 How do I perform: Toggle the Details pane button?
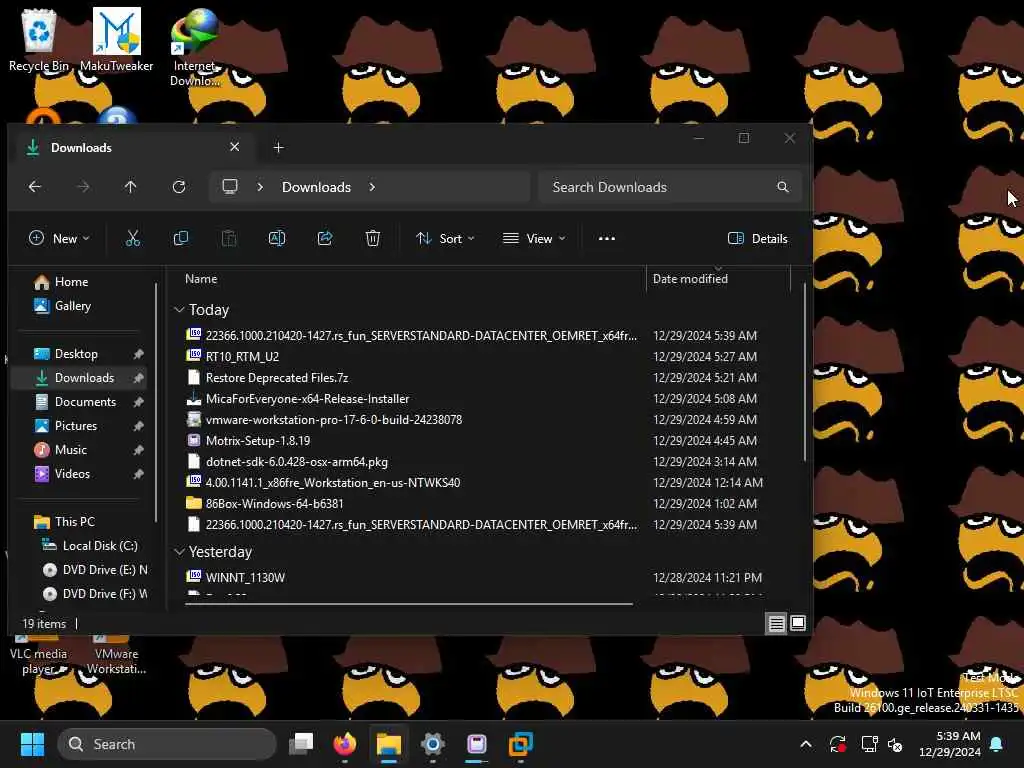click(x=758, y=238)
